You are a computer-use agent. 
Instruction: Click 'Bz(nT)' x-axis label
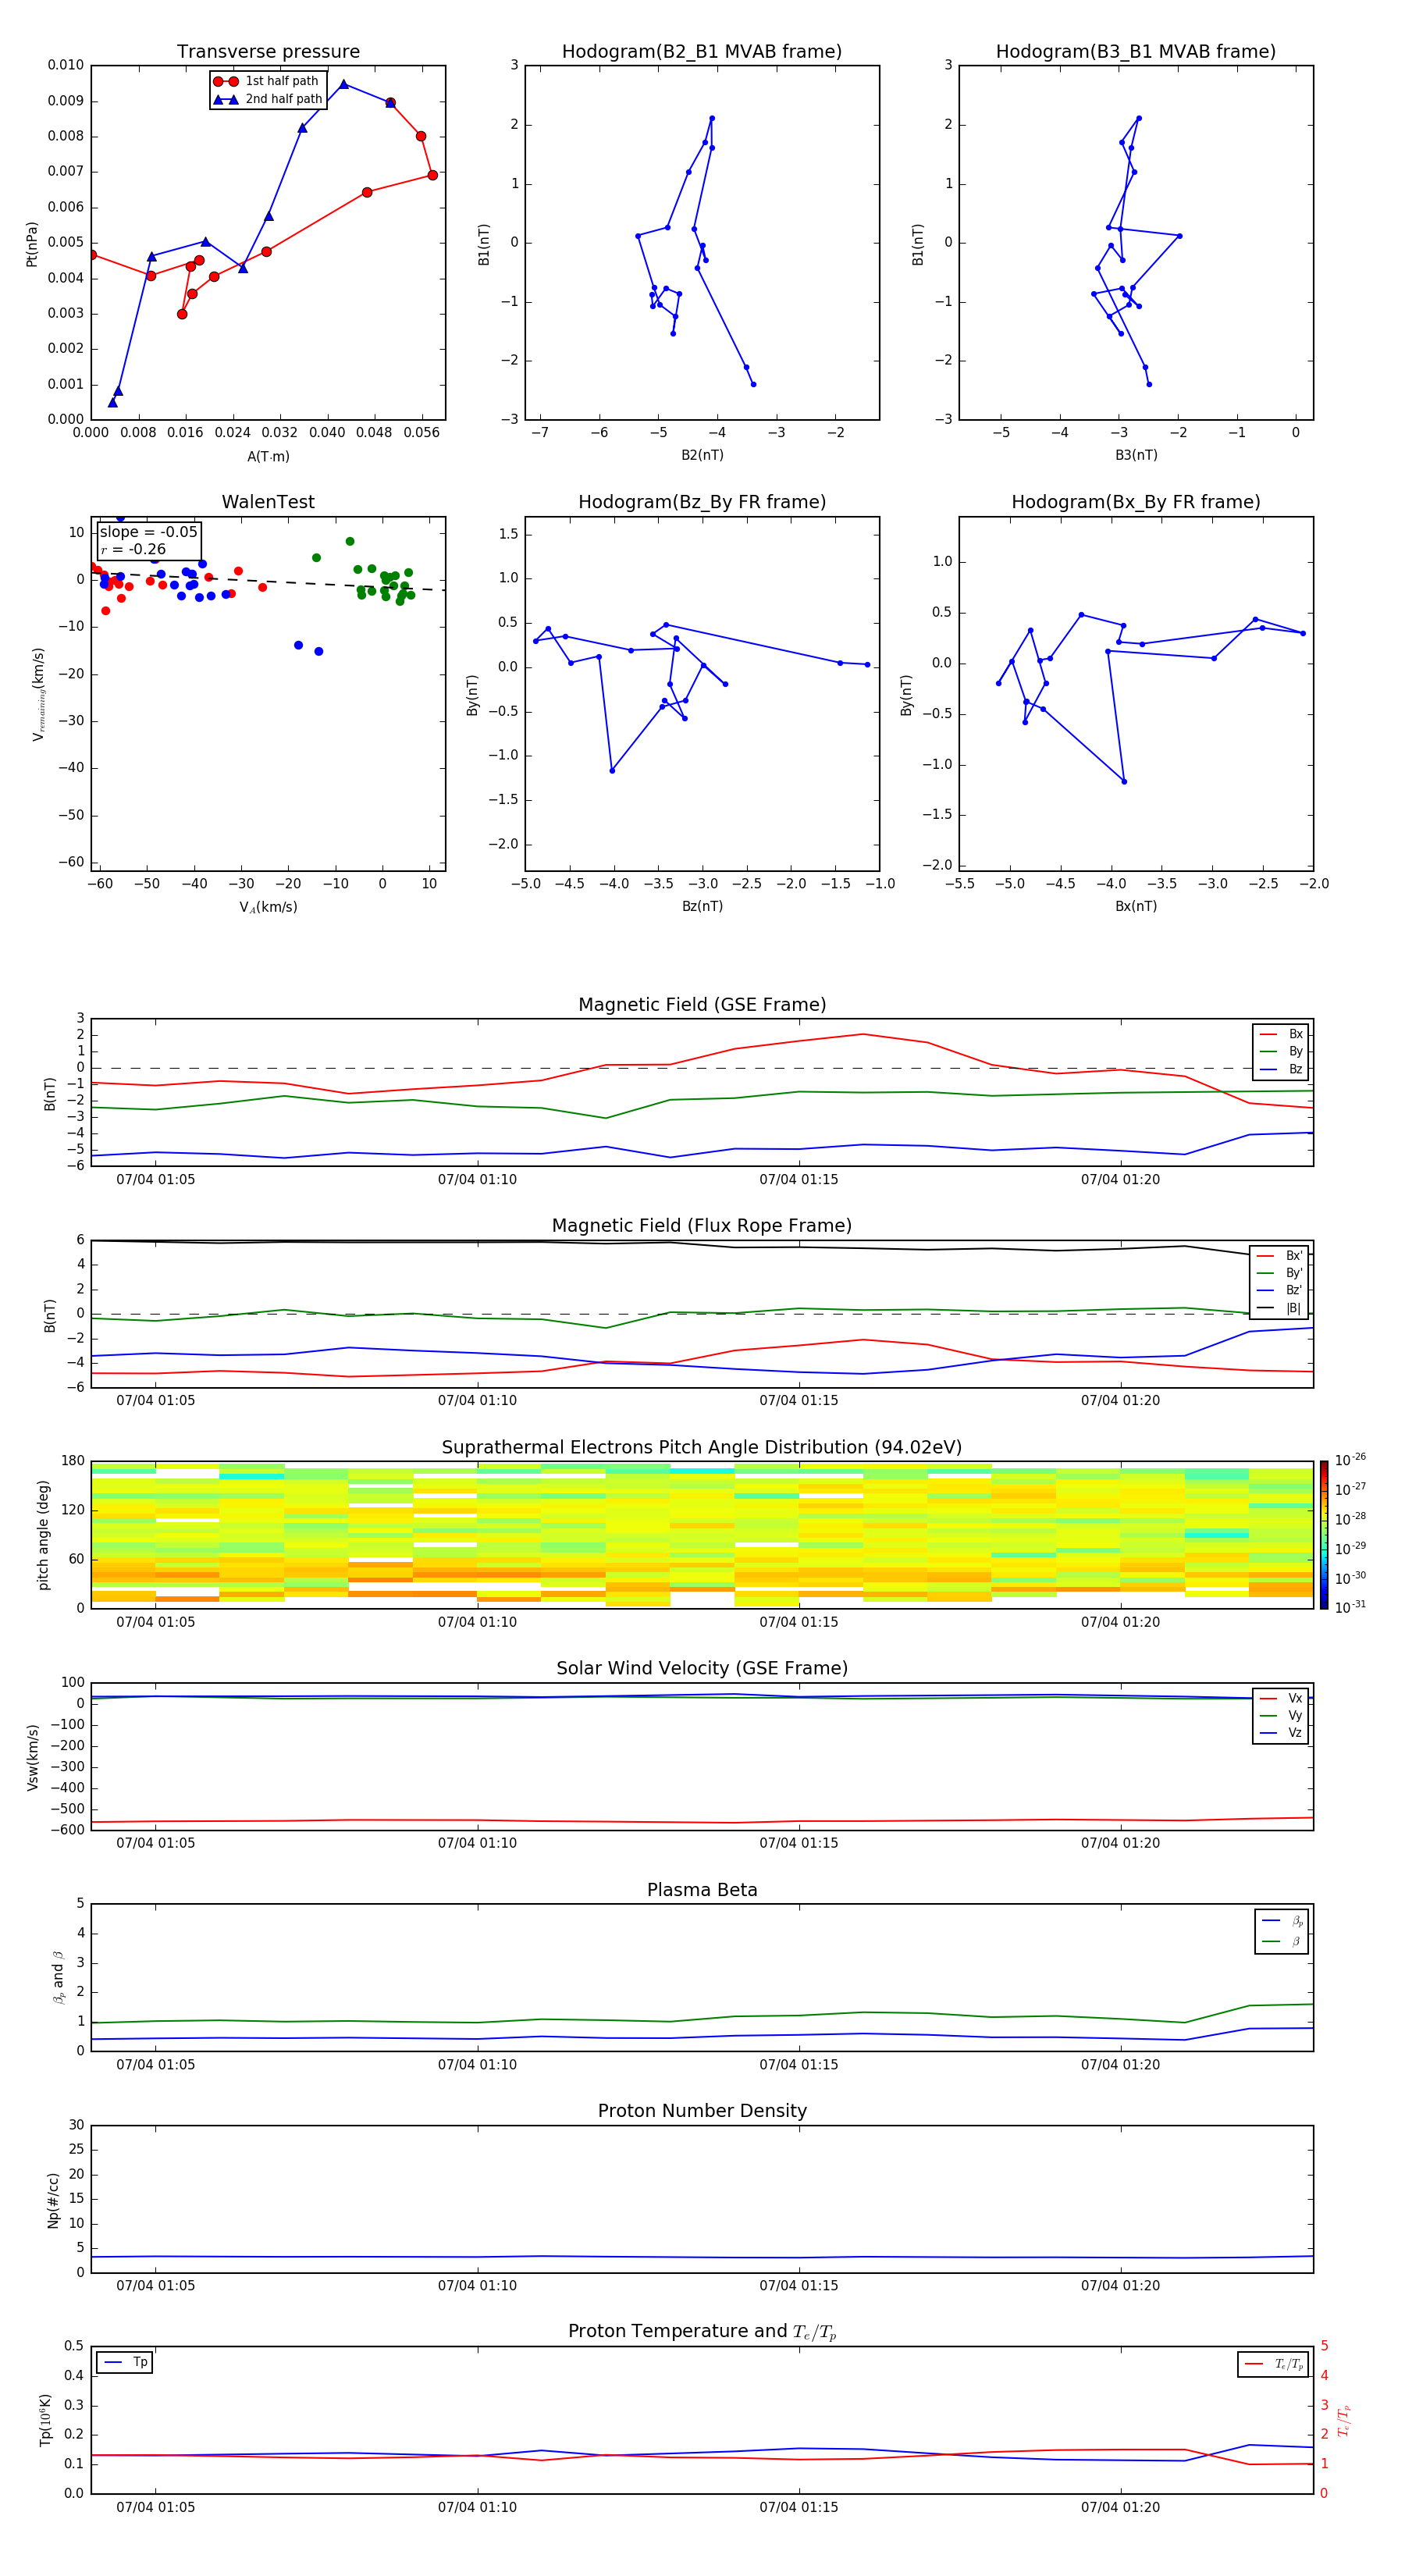[x=702, y=906]
